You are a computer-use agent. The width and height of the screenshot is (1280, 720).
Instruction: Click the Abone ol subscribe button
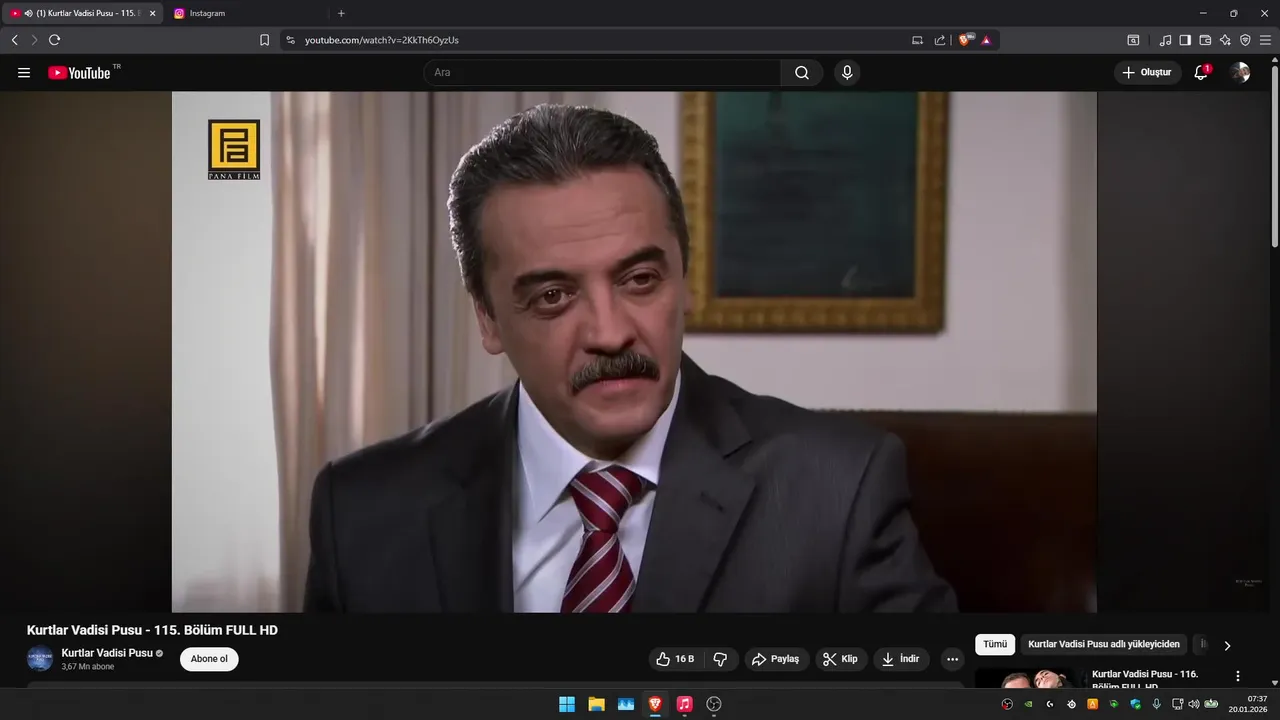pyautogui.click(x=209, y=659)
